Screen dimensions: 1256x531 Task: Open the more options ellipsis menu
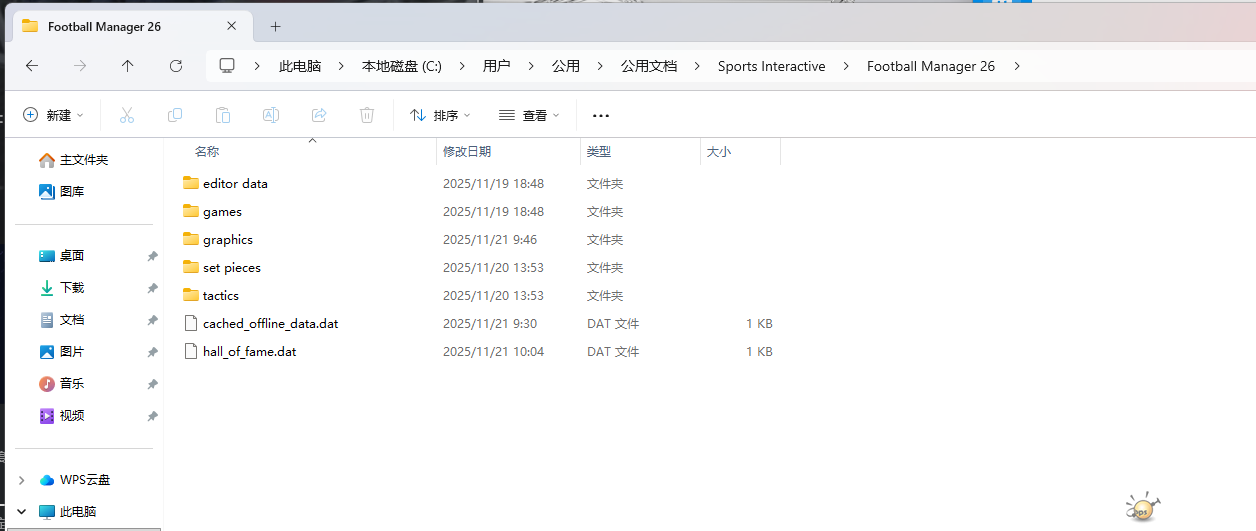click(601, 115)
